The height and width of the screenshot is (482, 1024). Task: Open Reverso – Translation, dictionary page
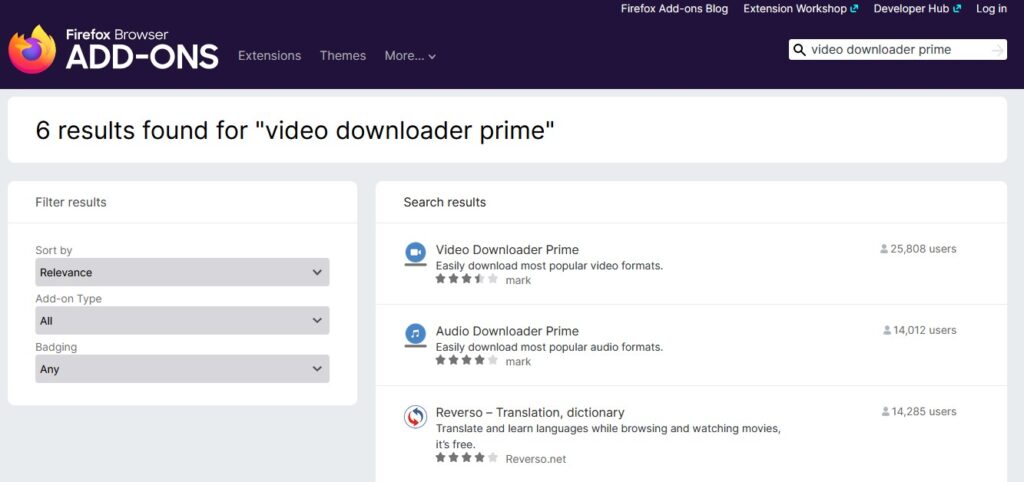pyautogui.click(x=530, y=413)
